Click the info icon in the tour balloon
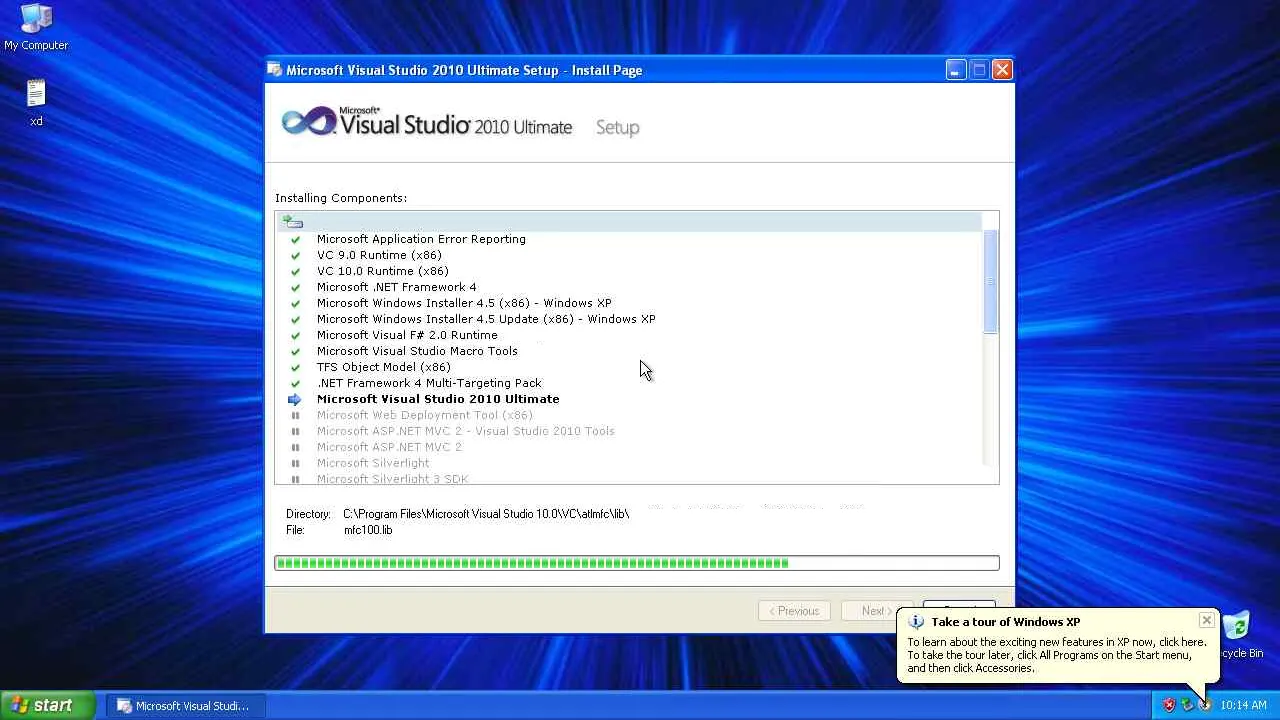The image size is (1280, 720). point(915,622)
